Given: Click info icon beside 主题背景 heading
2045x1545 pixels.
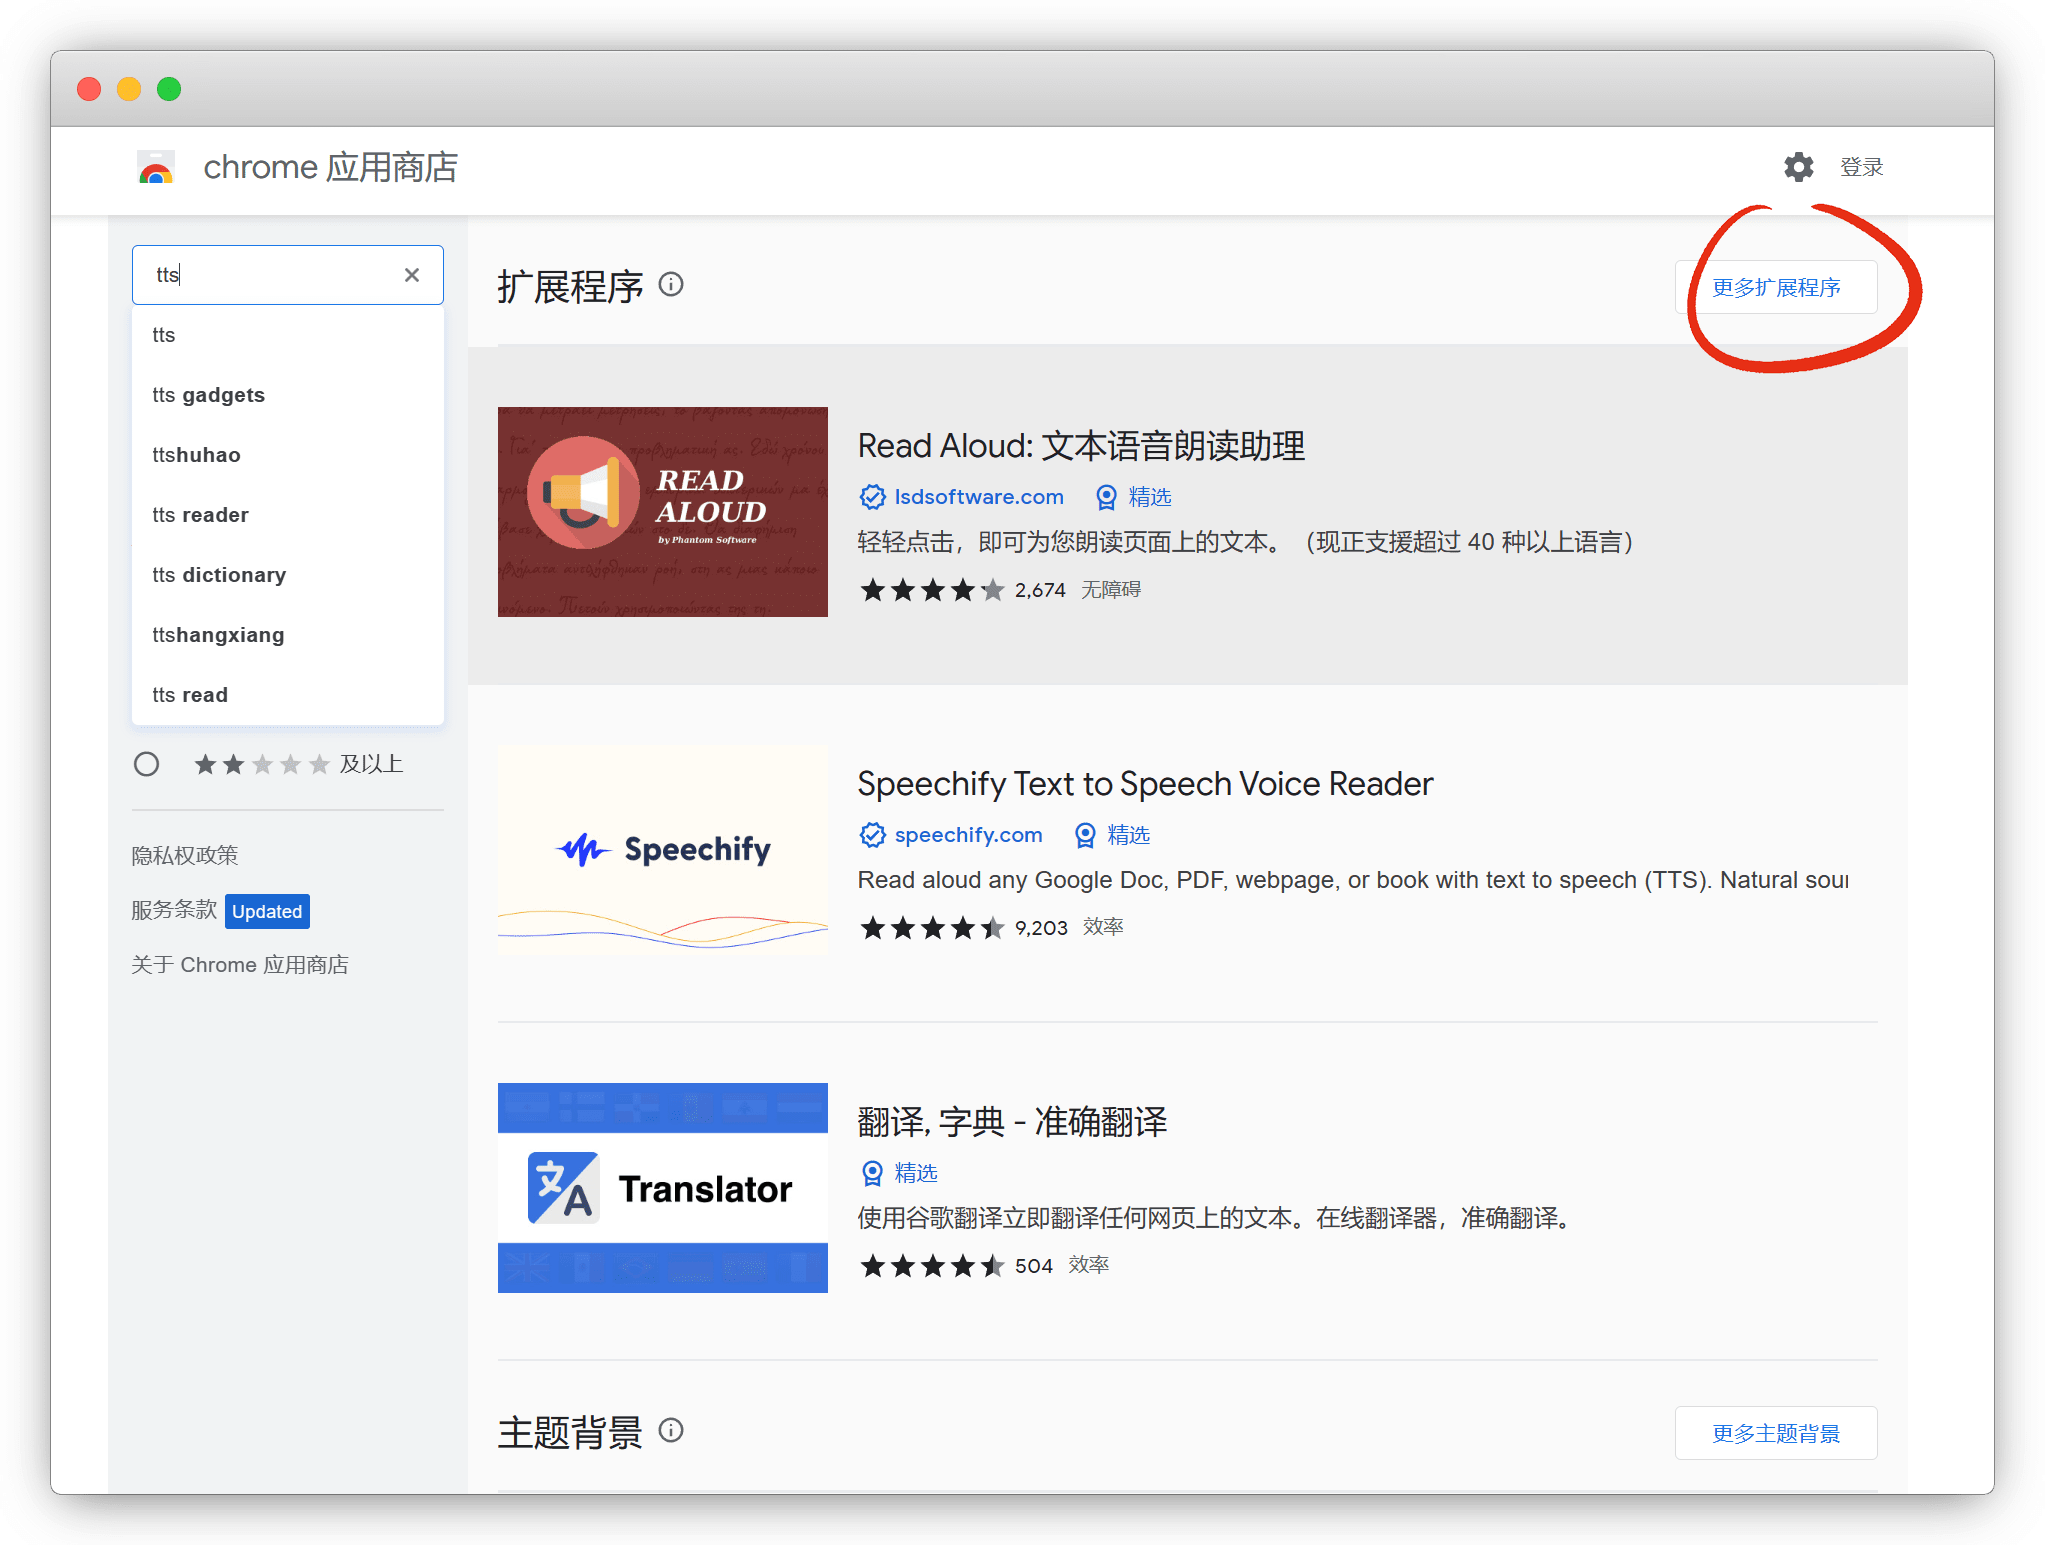Looking at the screenshot, I should pos(671,1430).
